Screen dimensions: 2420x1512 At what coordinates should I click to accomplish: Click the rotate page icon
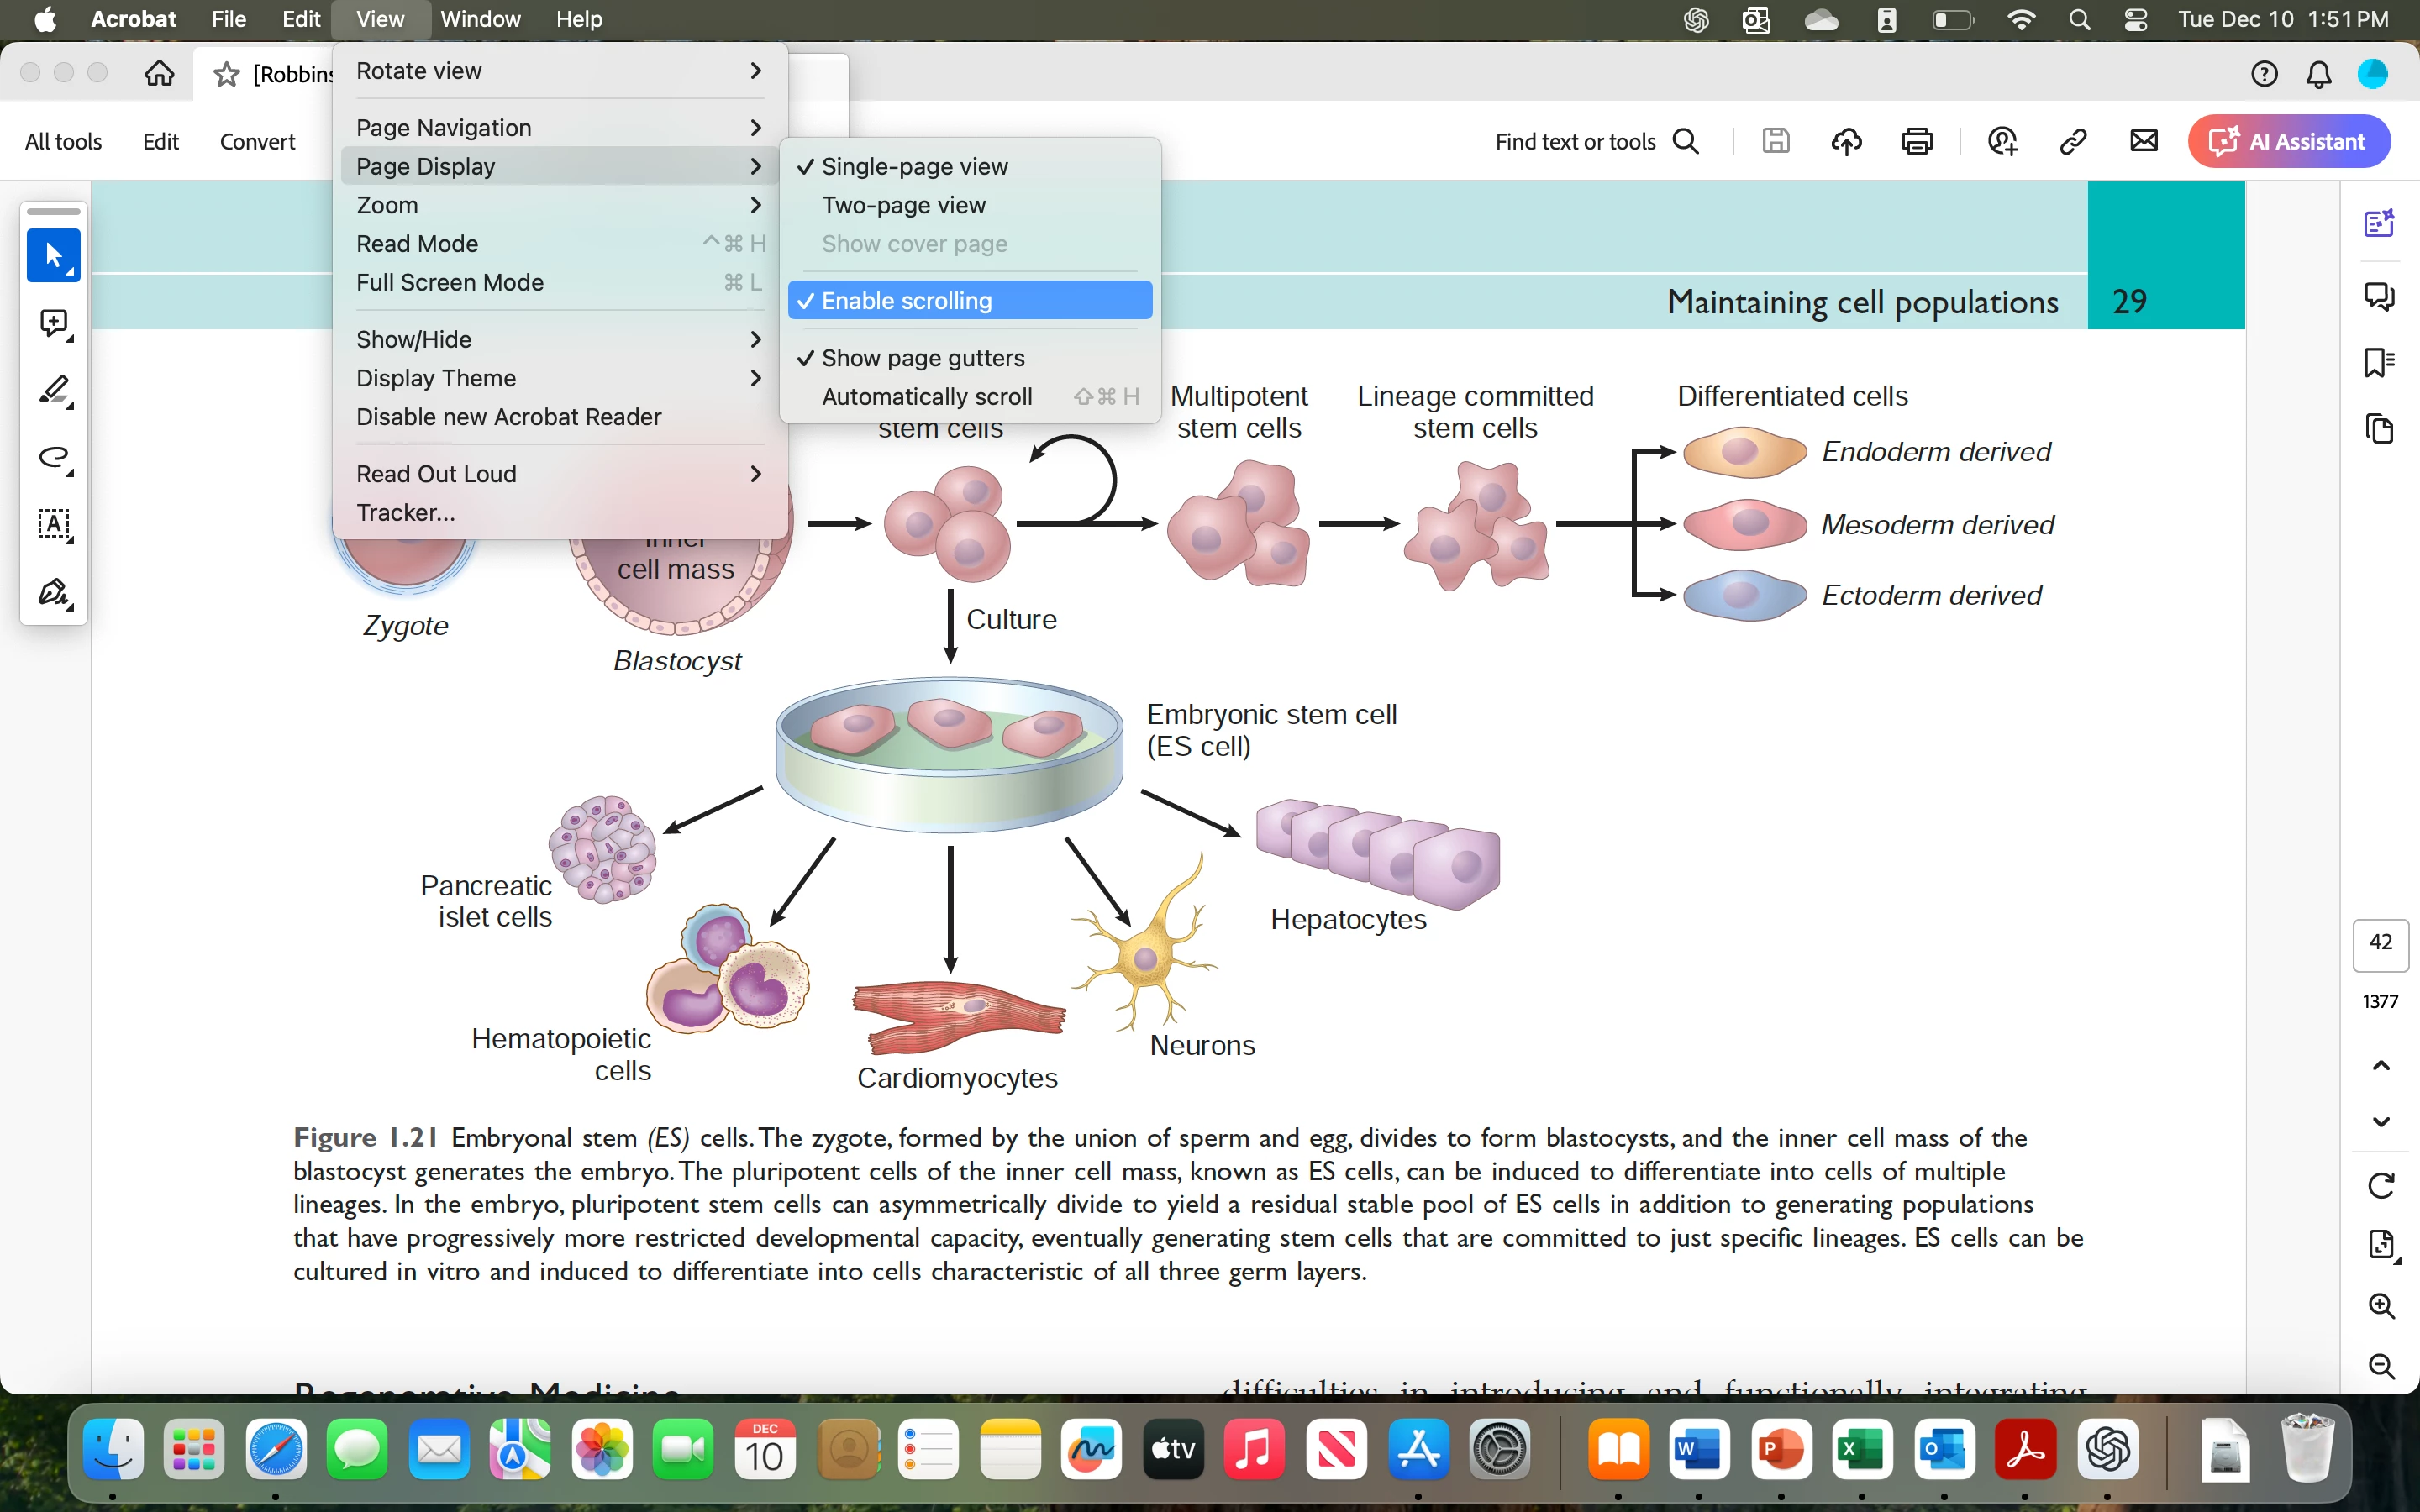tap(2381, 1185)
